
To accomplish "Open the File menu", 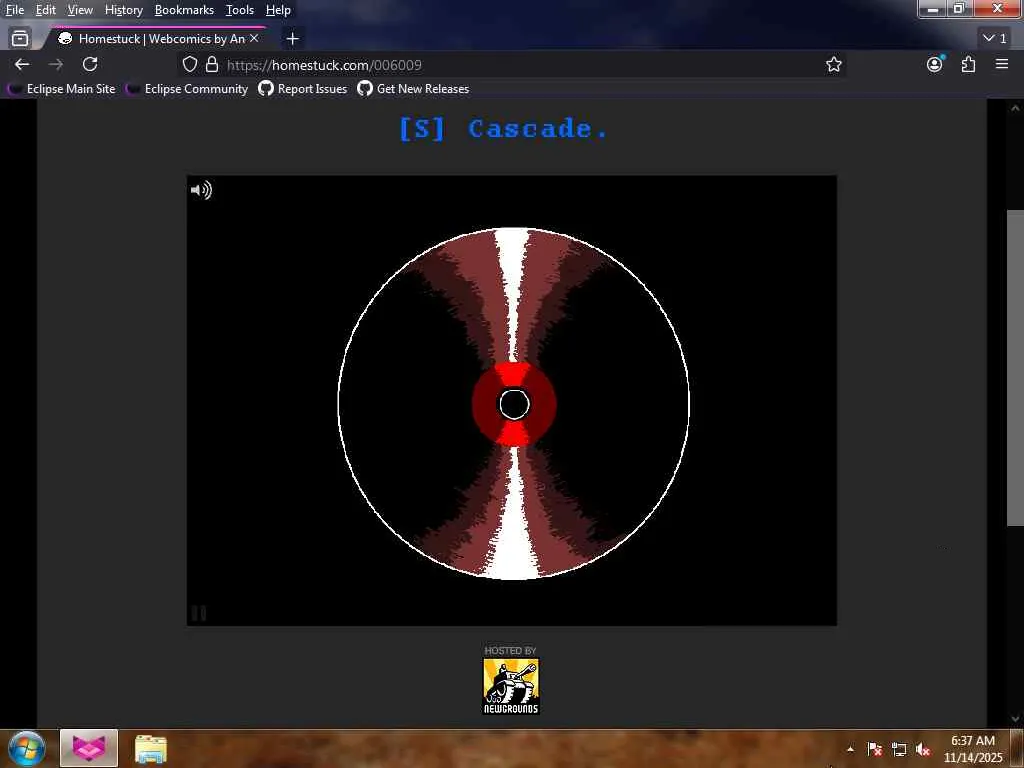I will point(15,10).
